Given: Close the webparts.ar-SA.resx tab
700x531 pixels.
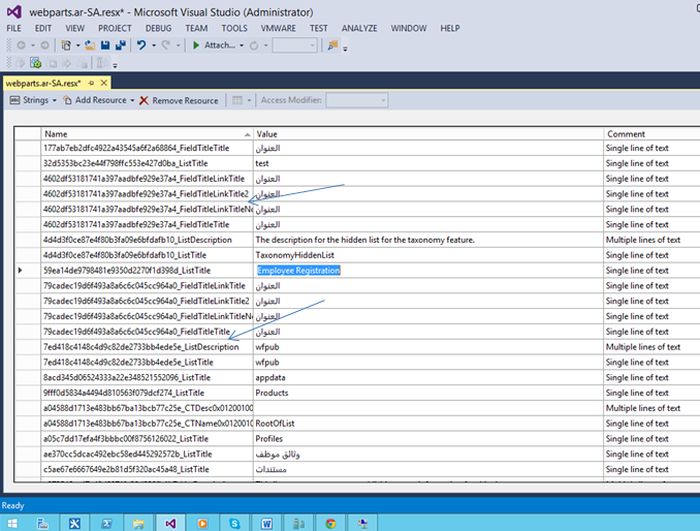Looking at the screenshot, I should click(103, 83).
